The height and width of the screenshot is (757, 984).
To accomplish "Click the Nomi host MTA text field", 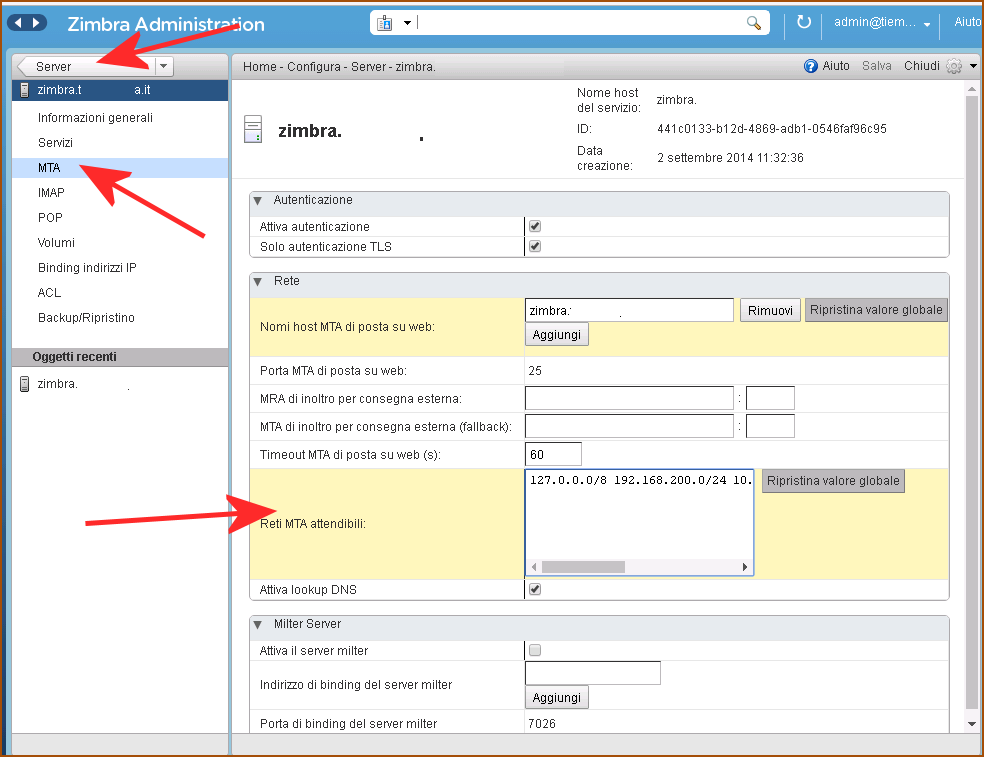I will pos(629,310).
